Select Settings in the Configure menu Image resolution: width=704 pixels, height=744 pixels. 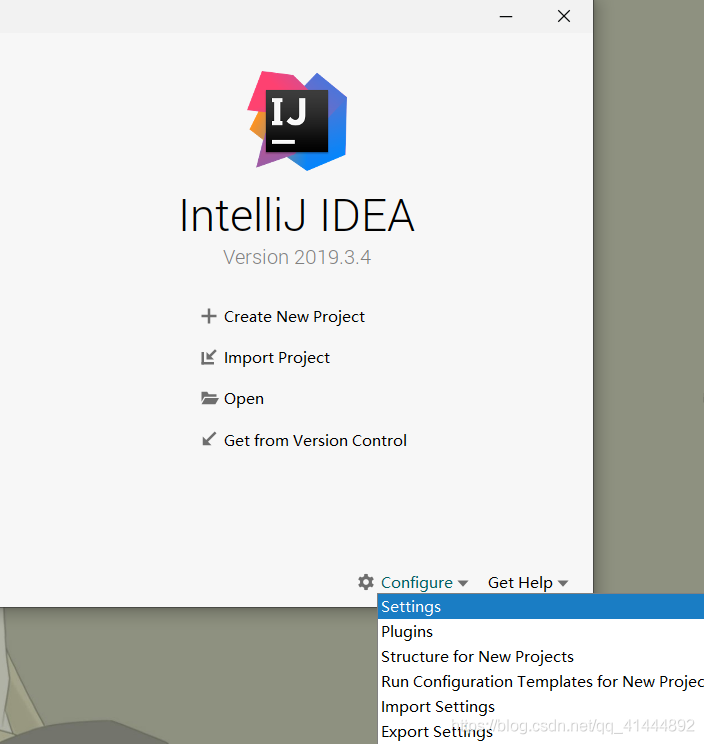point(541,606)
